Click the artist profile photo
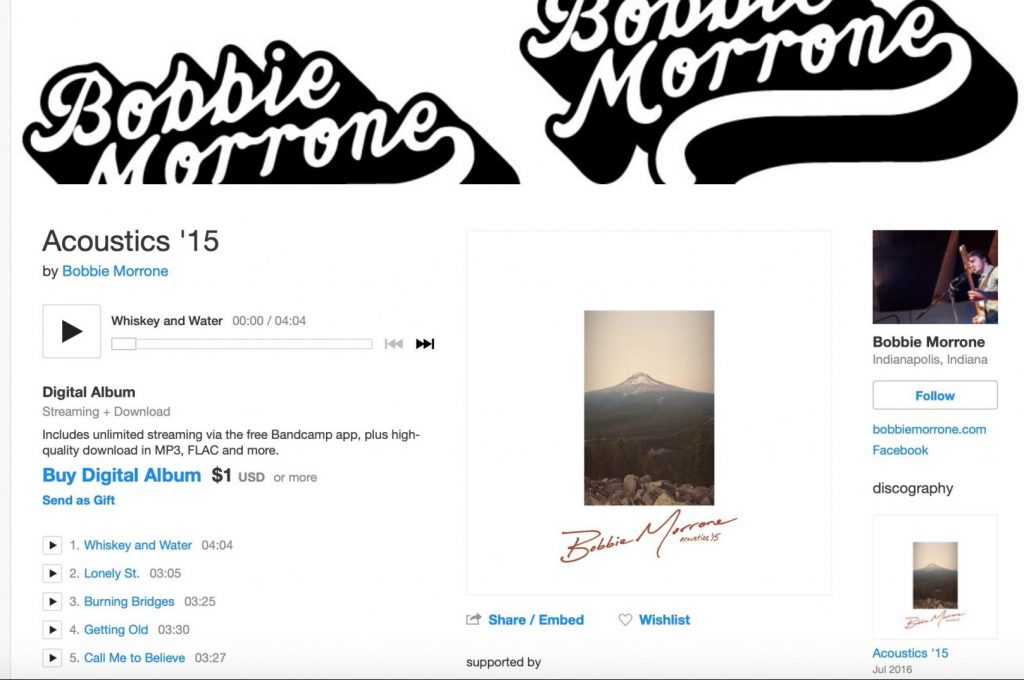 coord(935,276)
